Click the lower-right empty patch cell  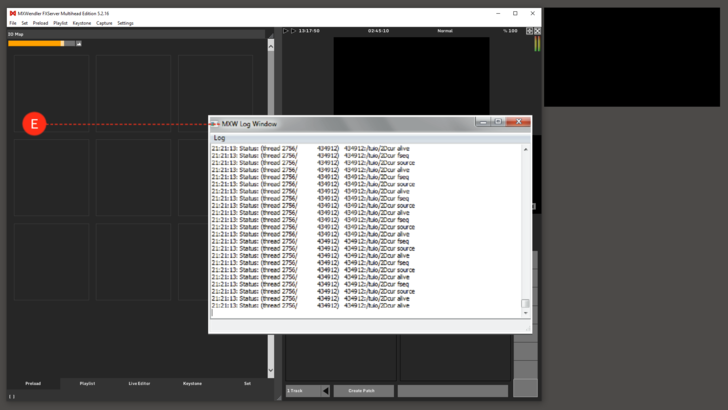click(455, 358)
